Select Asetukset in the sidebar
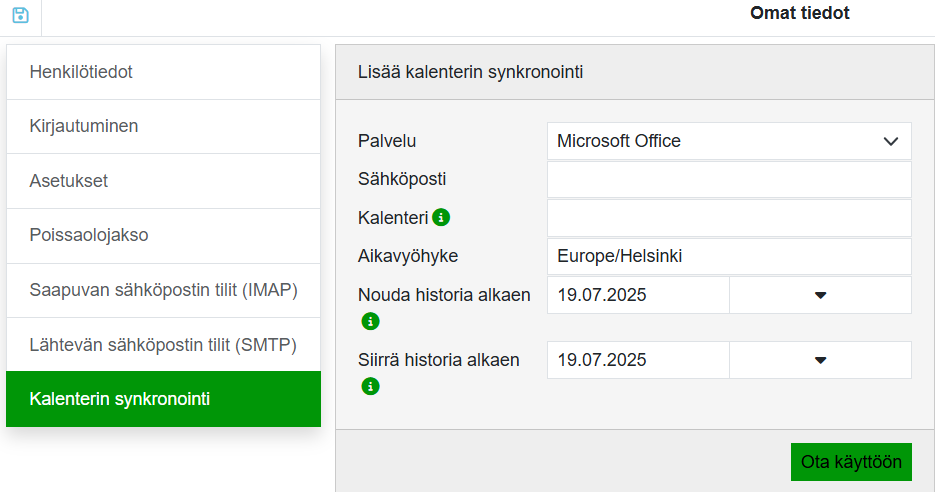 163,181
